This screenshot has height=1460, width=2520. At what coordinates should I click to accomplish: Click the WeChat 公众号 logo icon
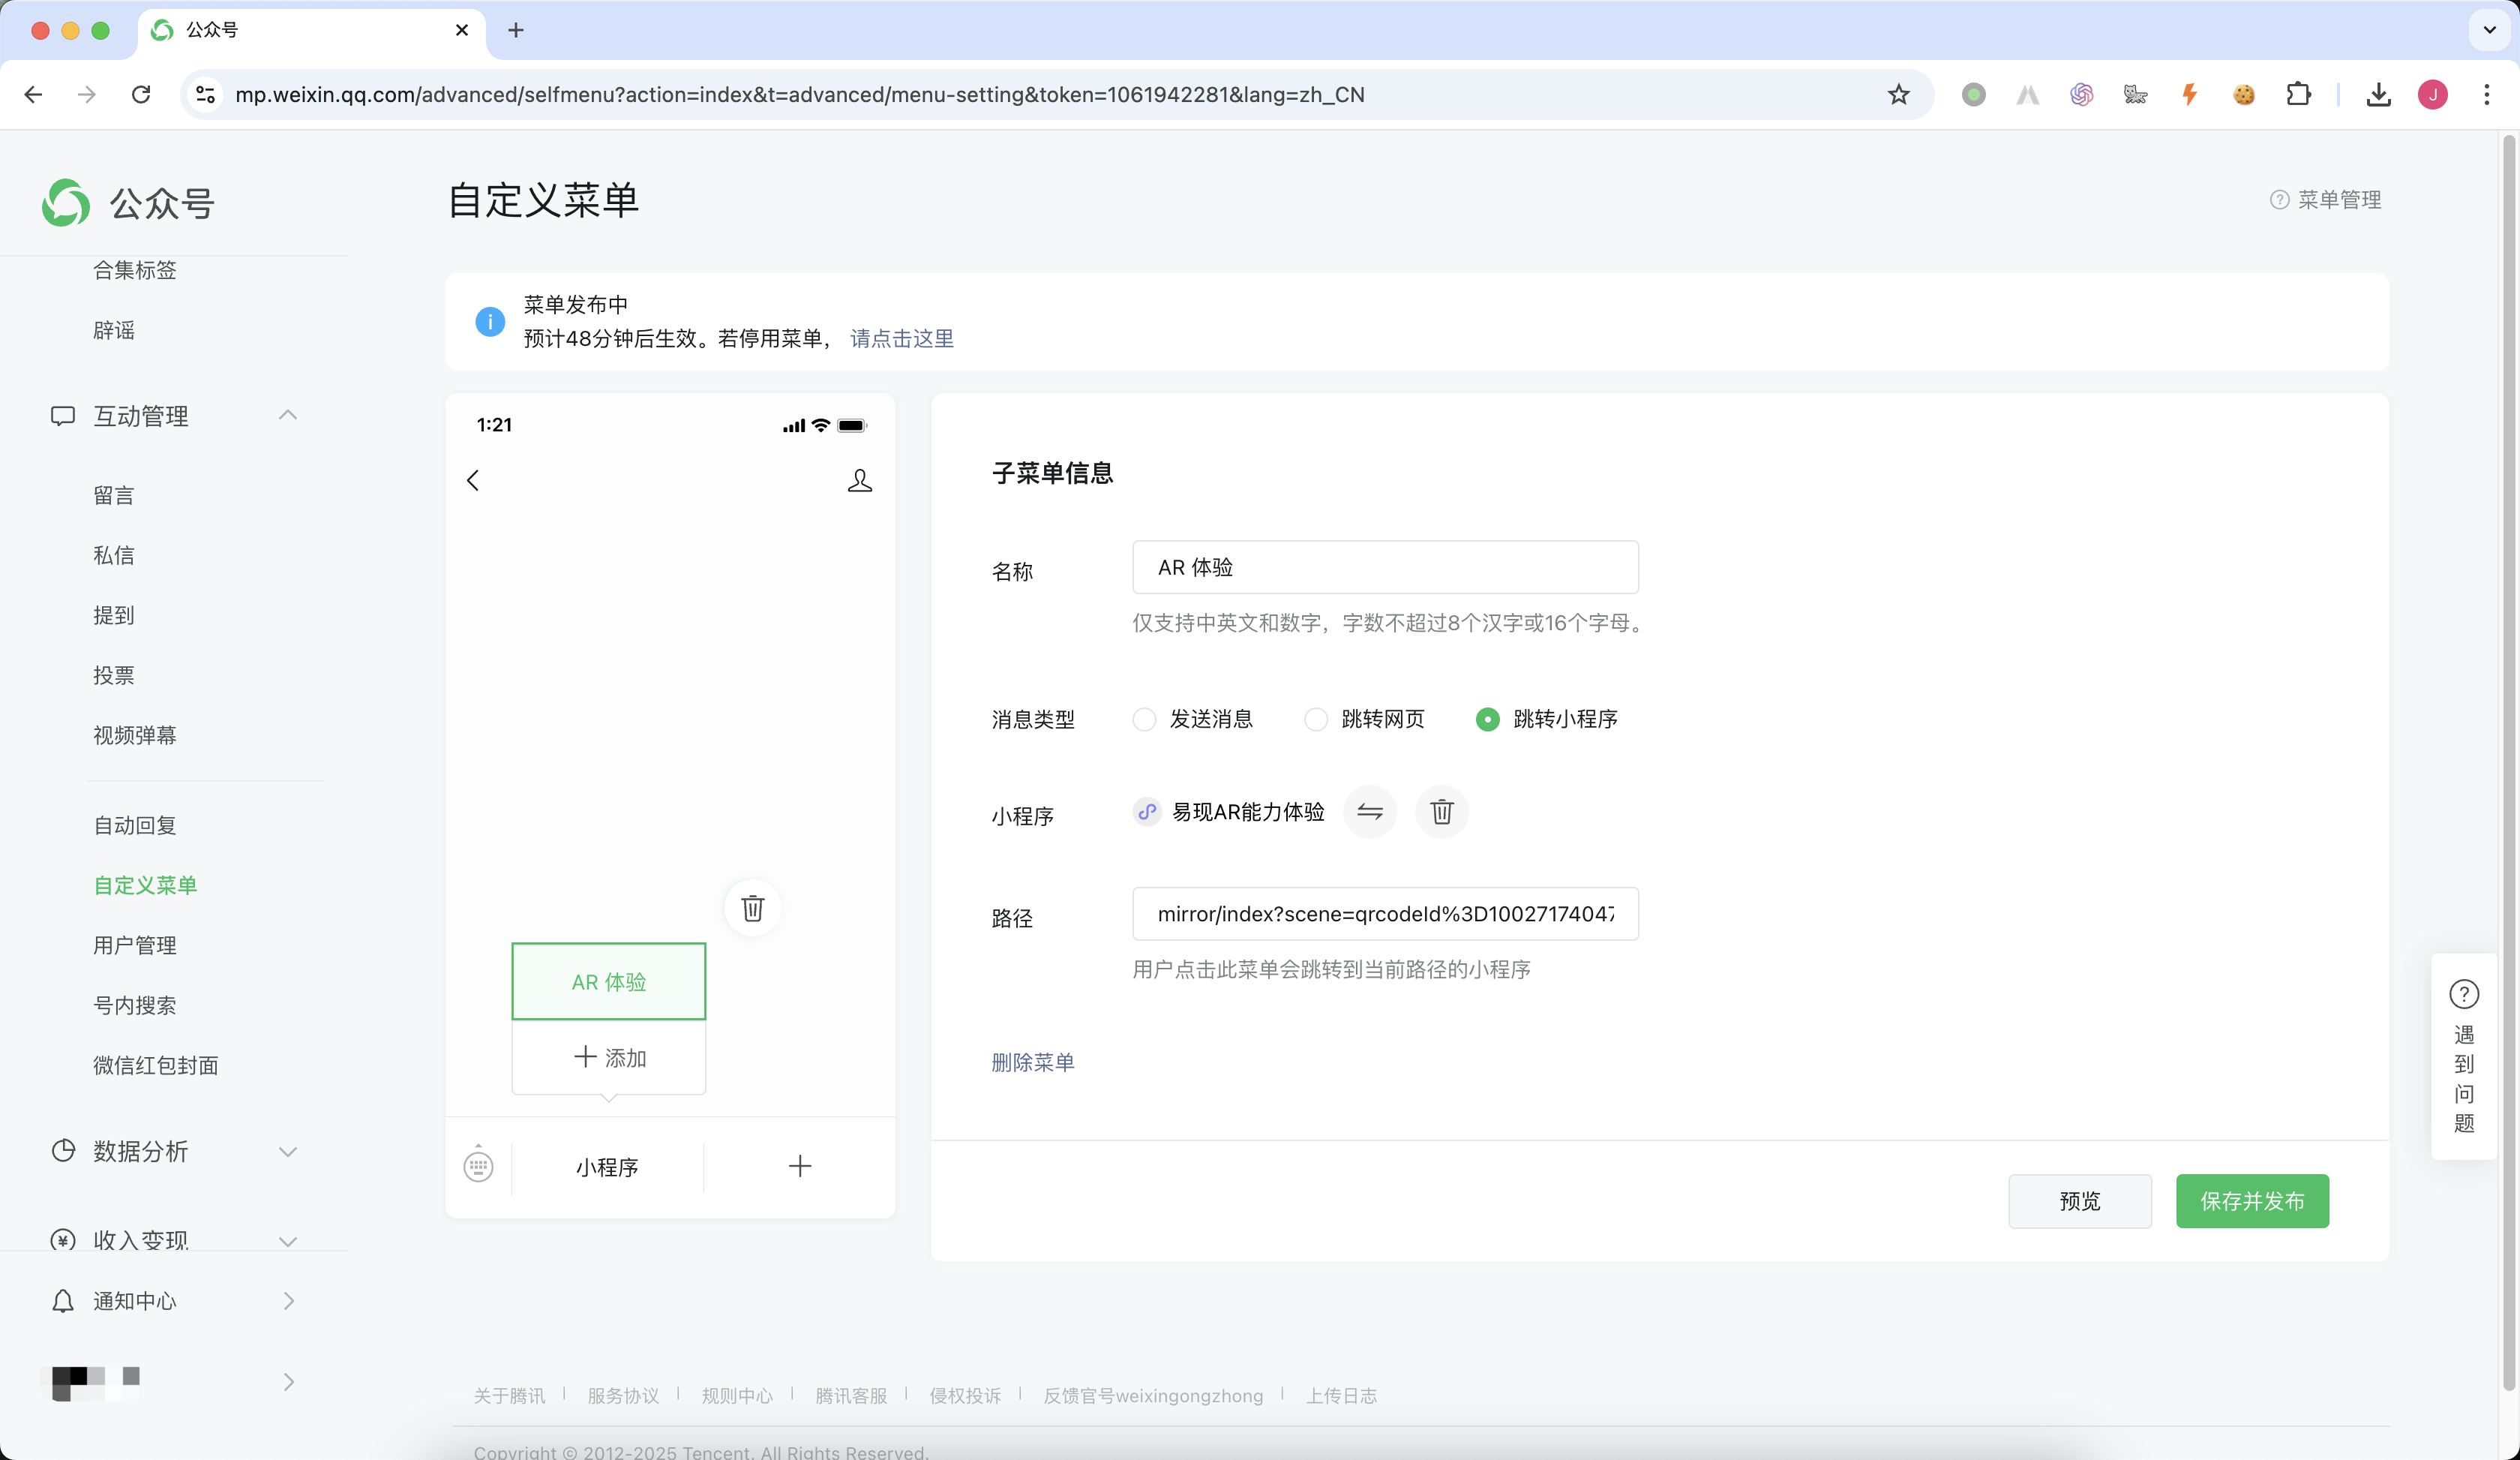[x=66, y=203]
